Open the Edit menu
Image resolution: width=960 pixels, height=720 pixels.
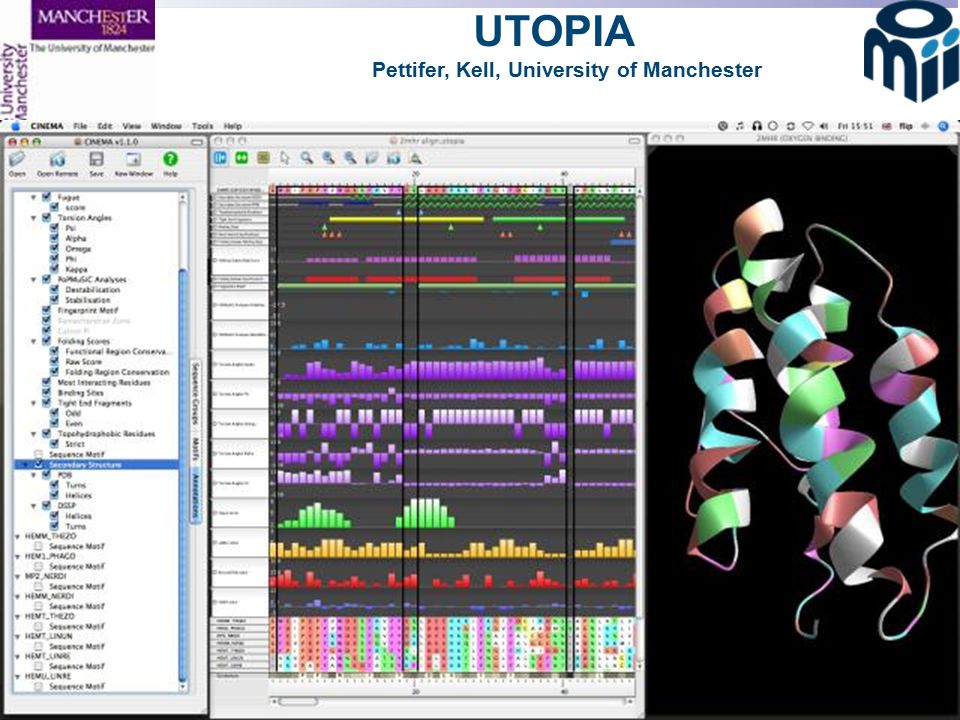105,126
